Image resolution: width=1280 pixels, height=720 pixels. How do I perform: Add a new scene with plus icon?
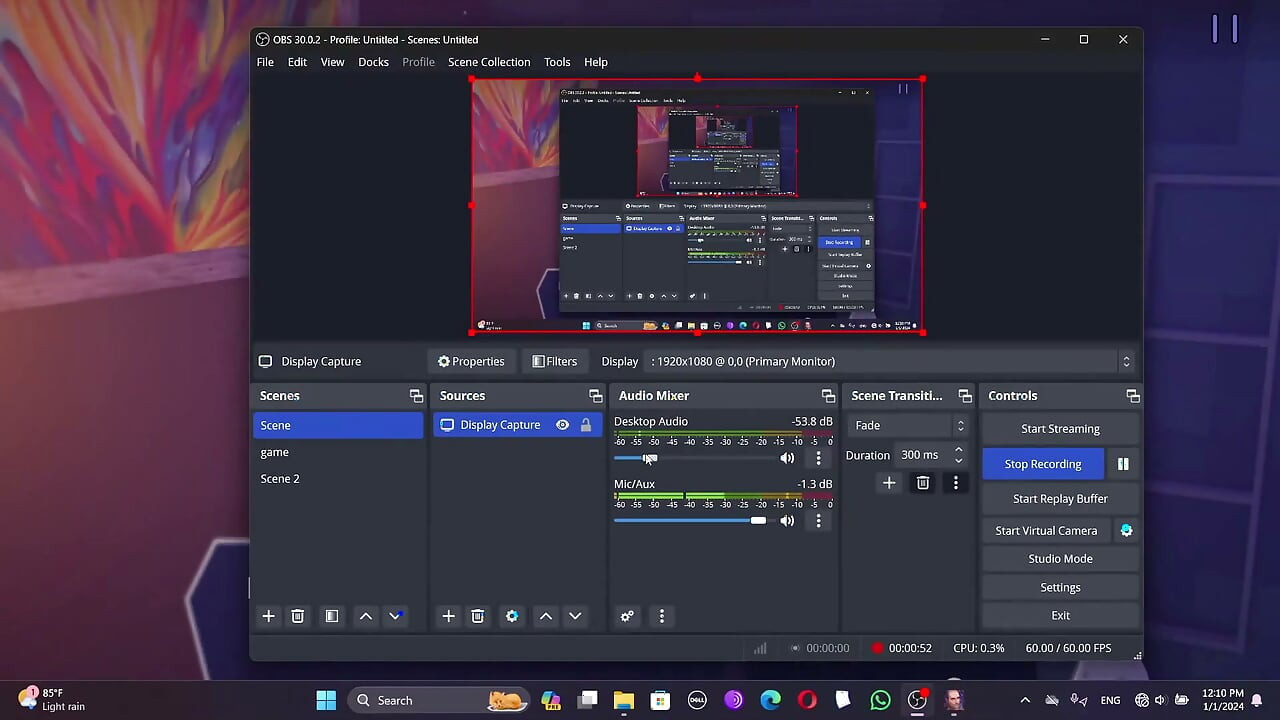point(268,616)
